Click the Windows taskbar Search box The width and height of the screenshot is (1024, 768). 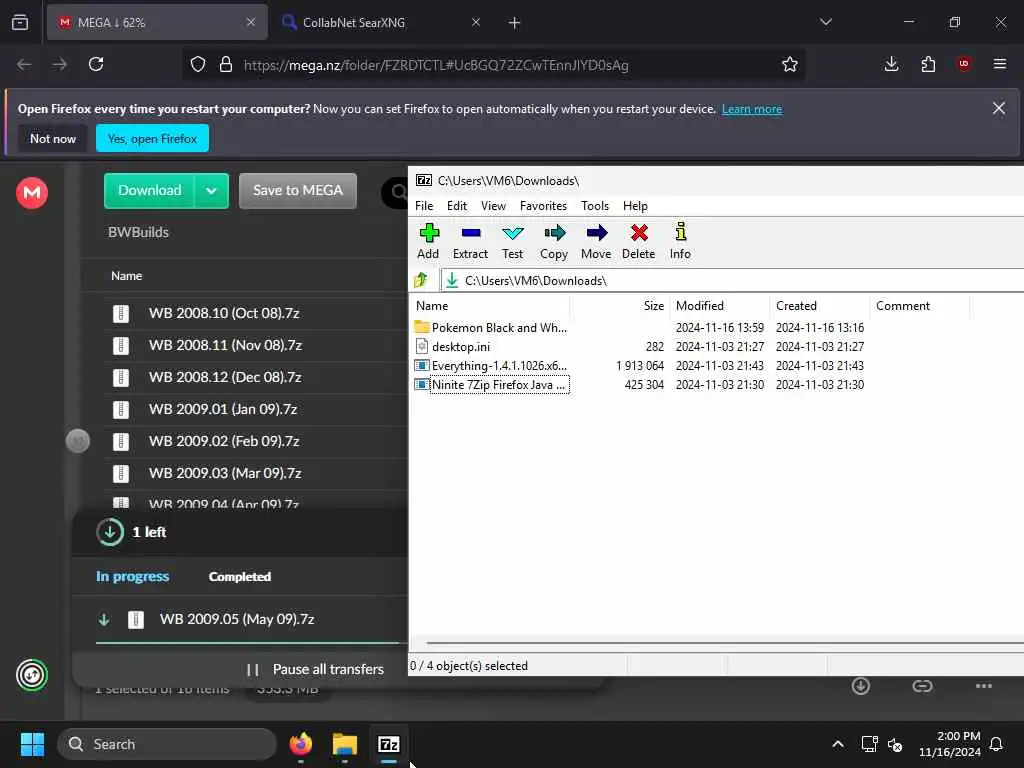pyautogui.click(x=167, y=744)
